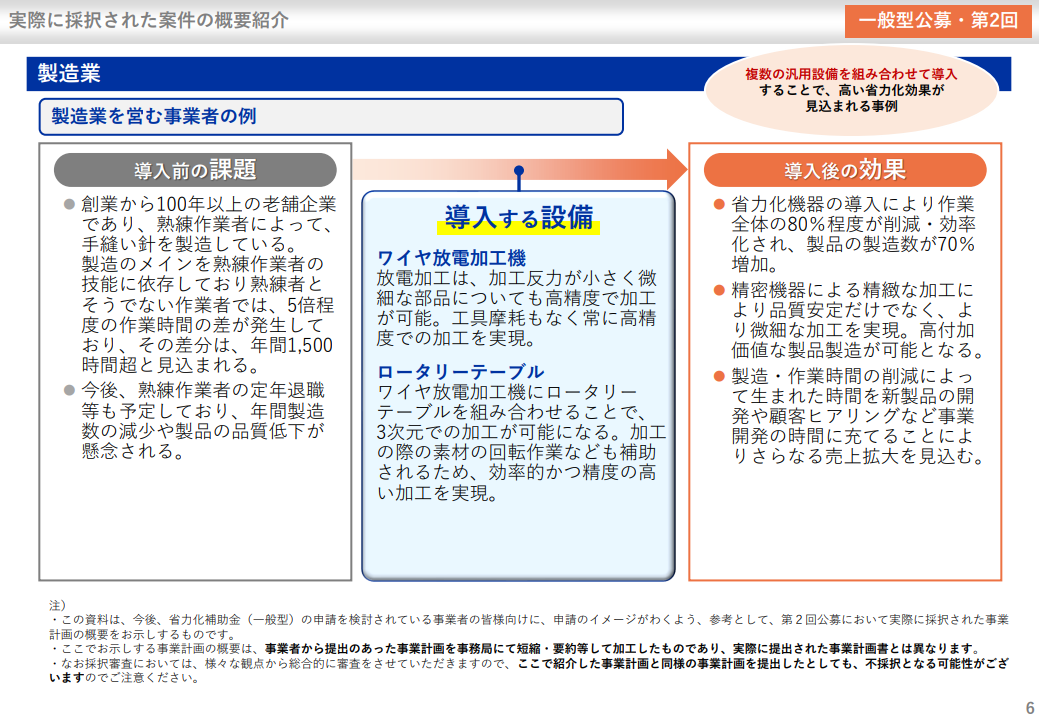This screenshot has height=718, width=1039.
Task: Click the 製造業を営む事業者の例 box
Action: pos(330,116)
